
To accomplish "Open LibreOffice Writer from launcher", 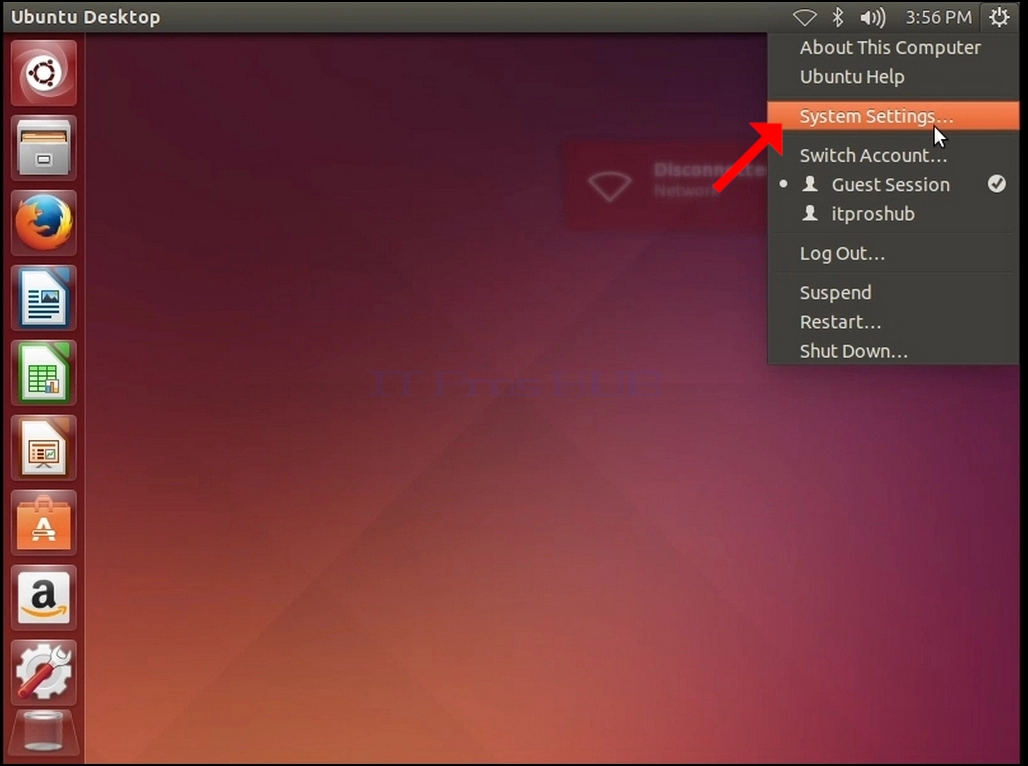I will pyautogui.click(x=44, y=298).
